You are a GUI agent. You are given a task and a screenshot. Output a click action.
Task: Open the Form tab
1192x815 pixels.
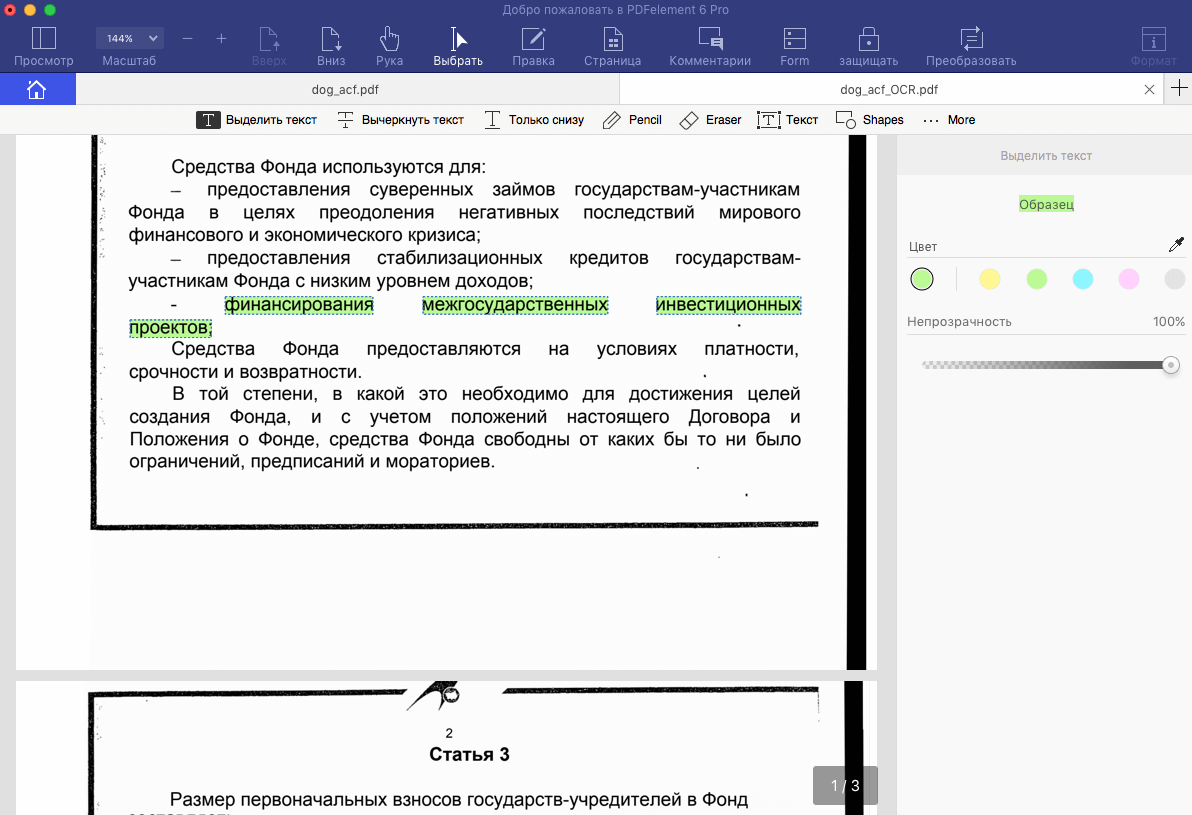794,46
